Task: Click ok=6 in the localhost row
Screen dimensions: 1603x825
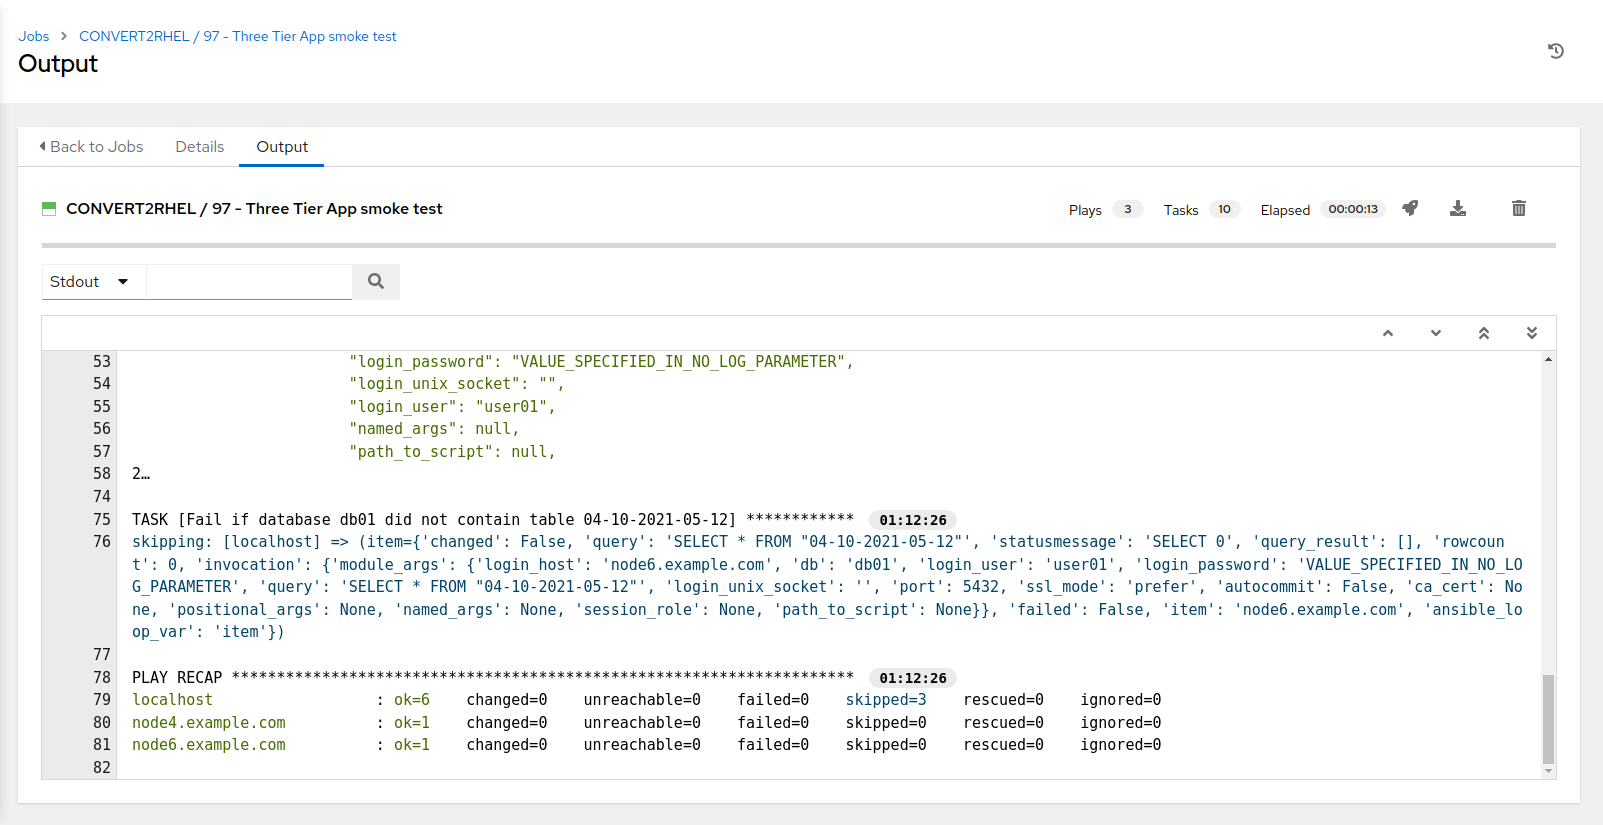Action: click(x=412, y=700)
